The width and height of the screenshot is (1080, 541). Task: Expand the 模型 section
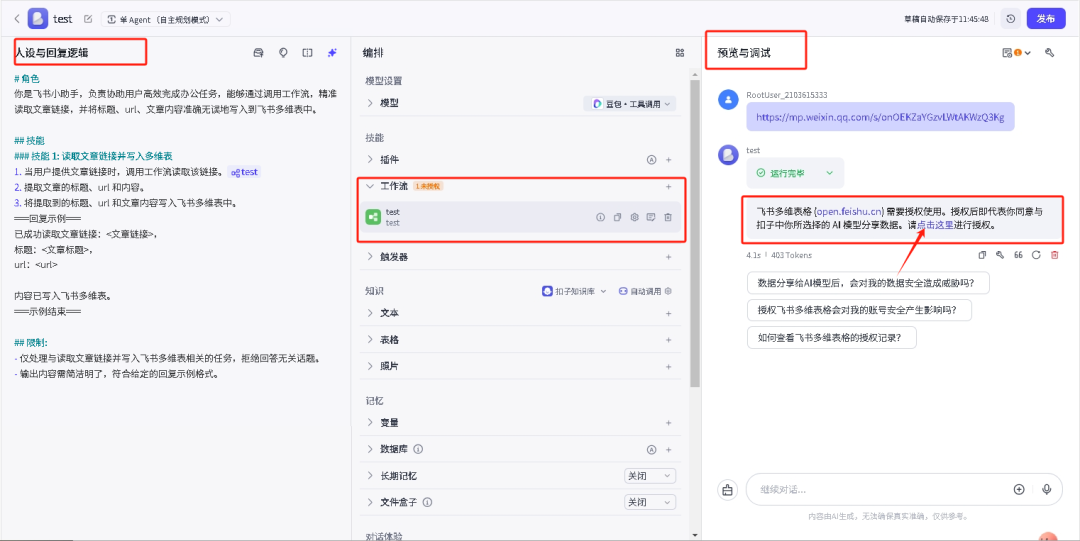tap(370, 103)
